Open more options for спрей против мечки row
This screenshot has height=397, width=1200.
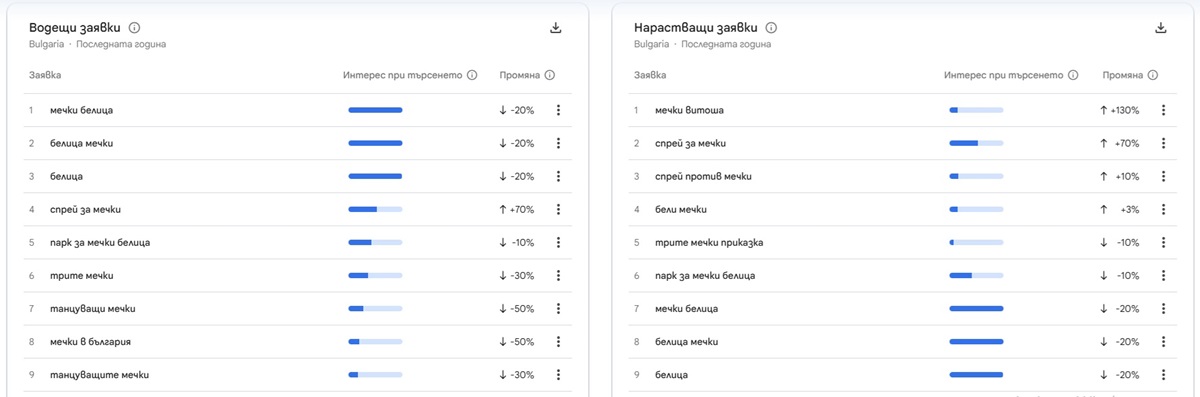(1163, 176)
